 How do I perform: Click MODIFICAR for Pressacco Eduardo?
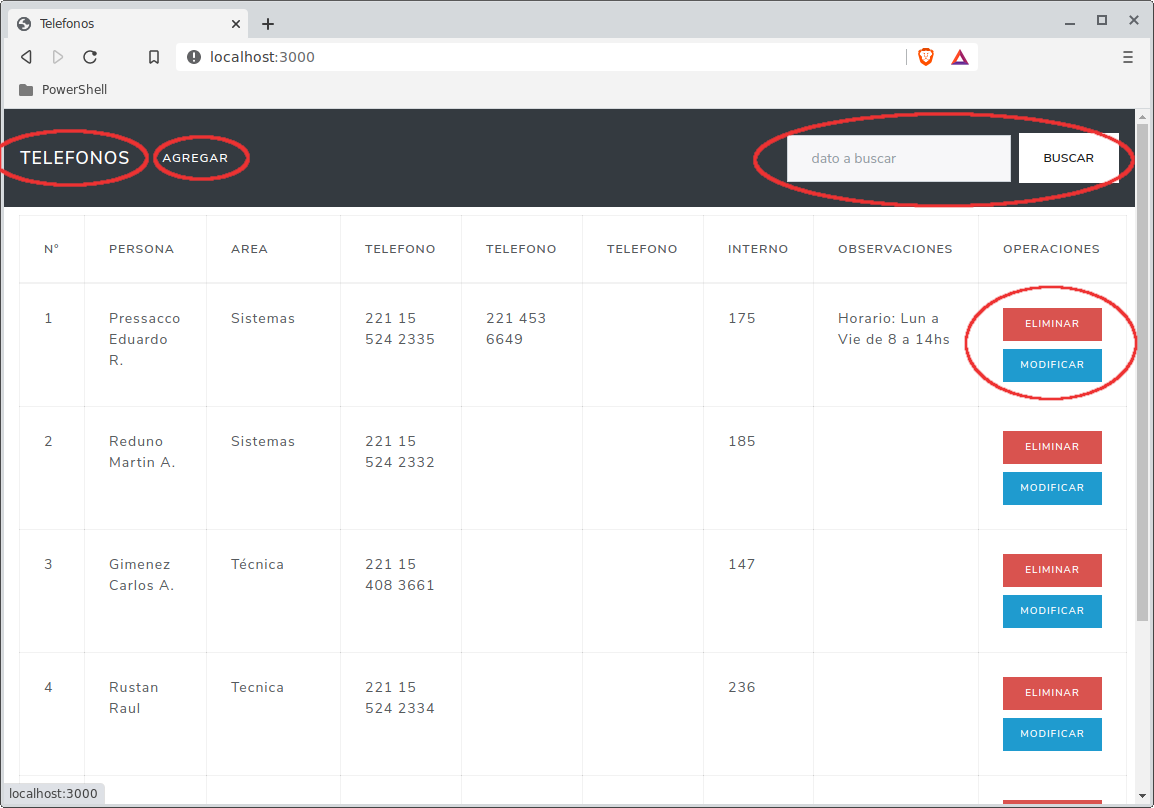[x=1052, y=365]
